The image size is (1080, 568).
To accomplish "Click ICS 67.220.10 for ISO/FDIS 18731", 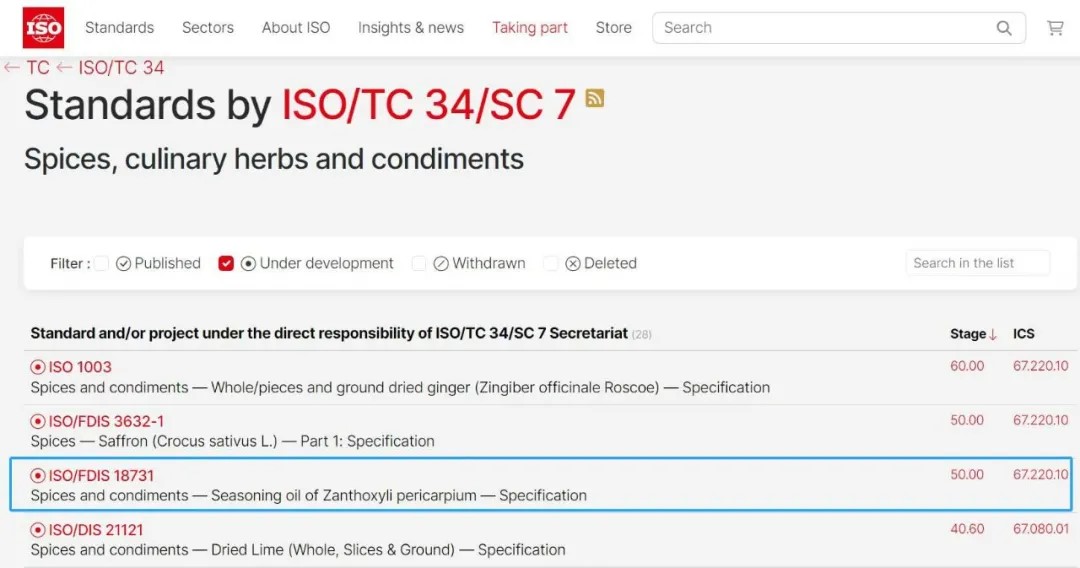I will [x=1040, y=475].
